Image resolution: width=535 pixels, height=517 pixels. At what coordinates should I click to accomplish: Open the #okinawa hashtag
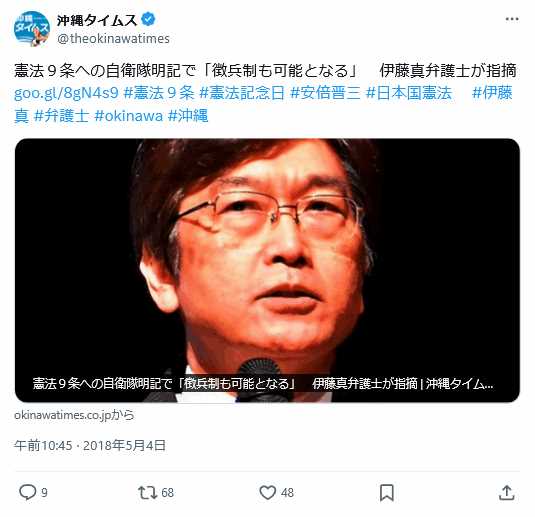[x=129, y=116]
